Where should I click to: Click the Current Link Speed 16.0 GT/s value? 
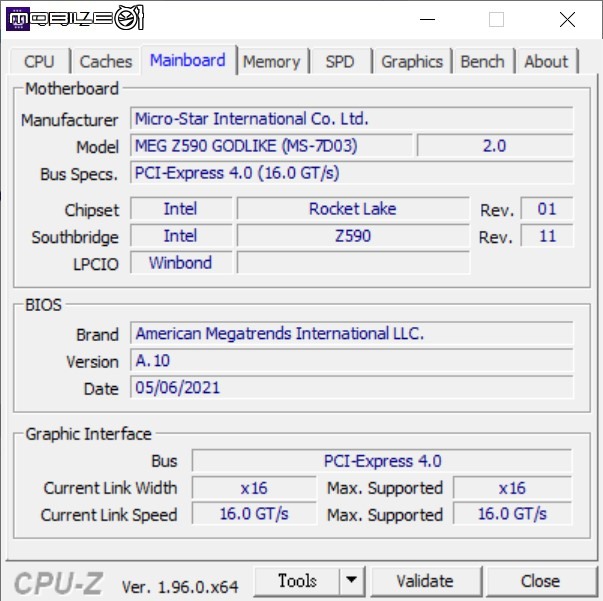[x=254, y=513]
